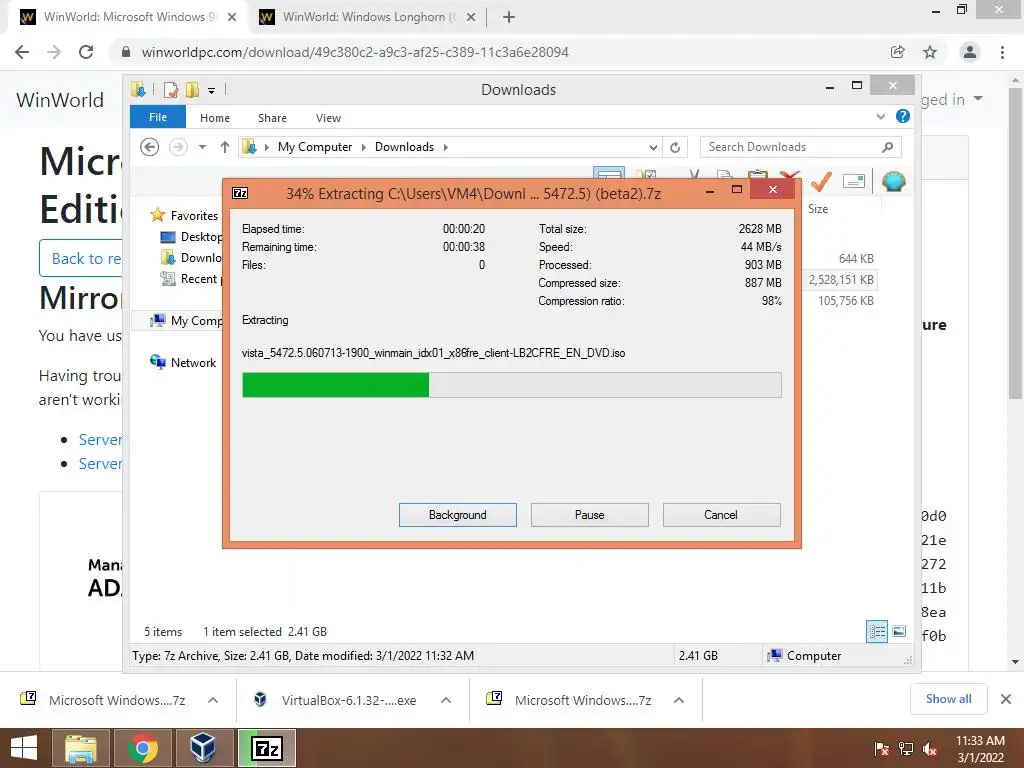Close the Chrome downloads bar
This screenshot has width=1024, height=768.
pyautogui.click(x=1006, y=699)
